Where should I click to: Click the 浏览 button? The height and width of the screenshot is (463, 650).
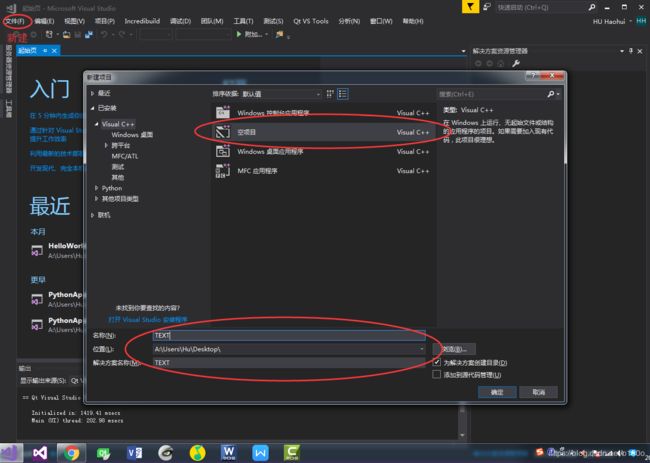click(454, 349)
